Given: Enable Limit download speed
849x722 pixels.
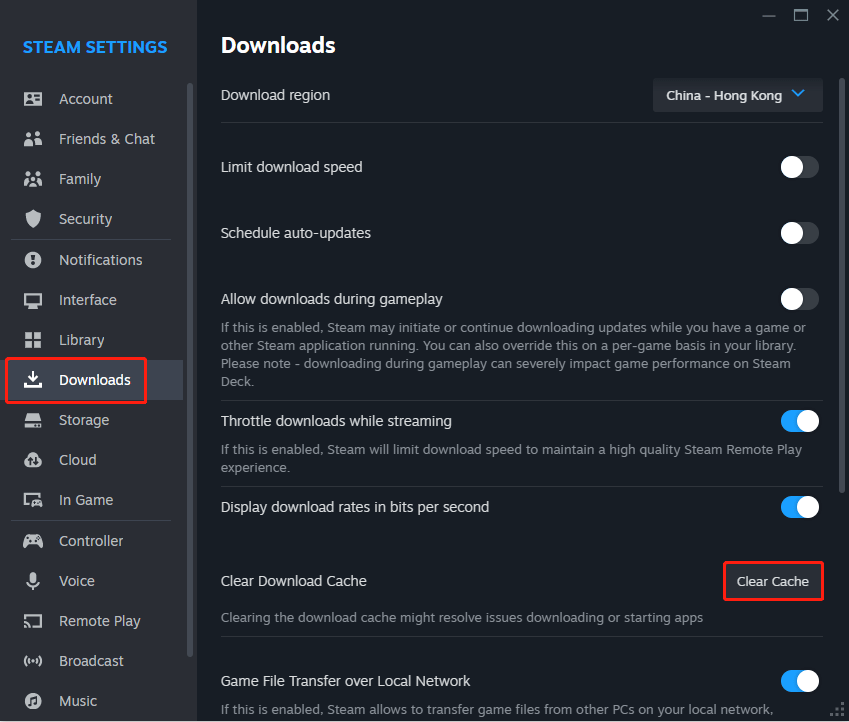Looking at the screenshot, I should 799,167.
